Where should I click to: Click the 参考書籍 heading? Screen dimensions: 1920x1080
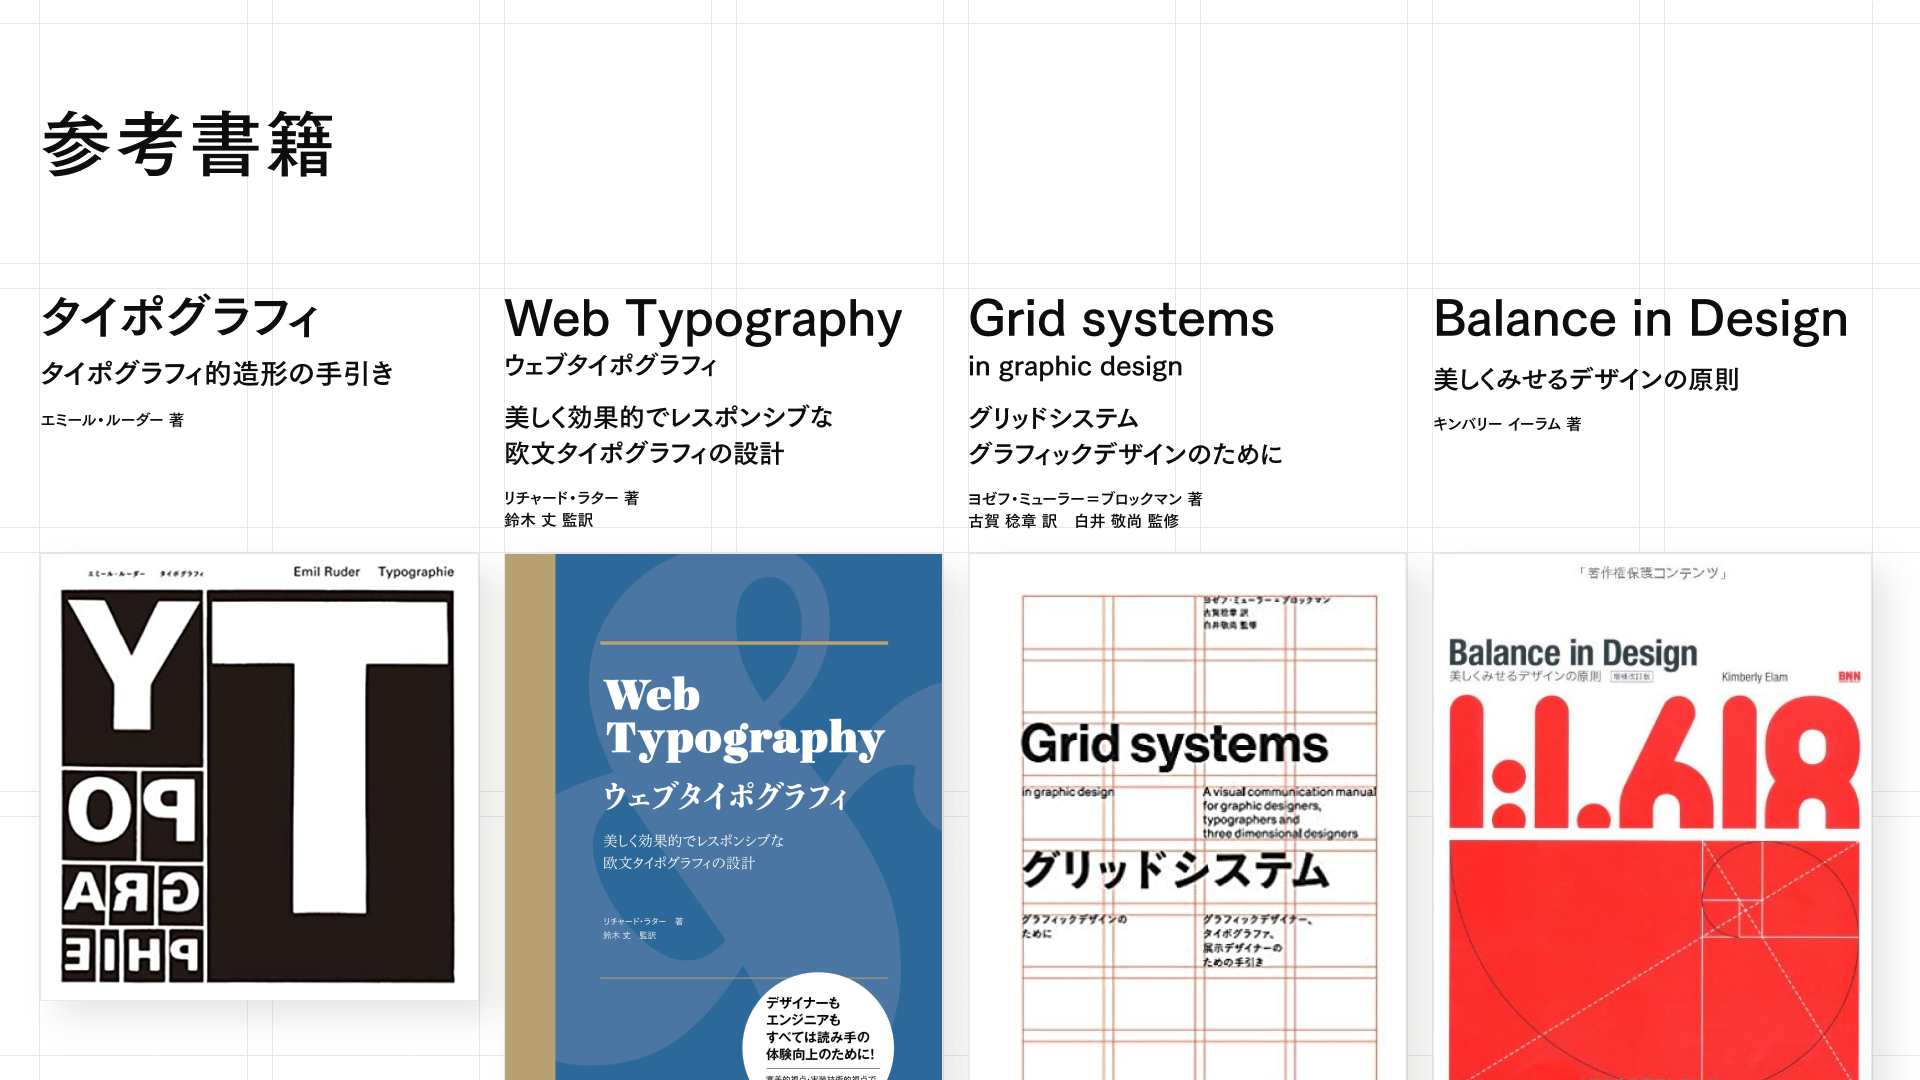[x=187, y=145]
